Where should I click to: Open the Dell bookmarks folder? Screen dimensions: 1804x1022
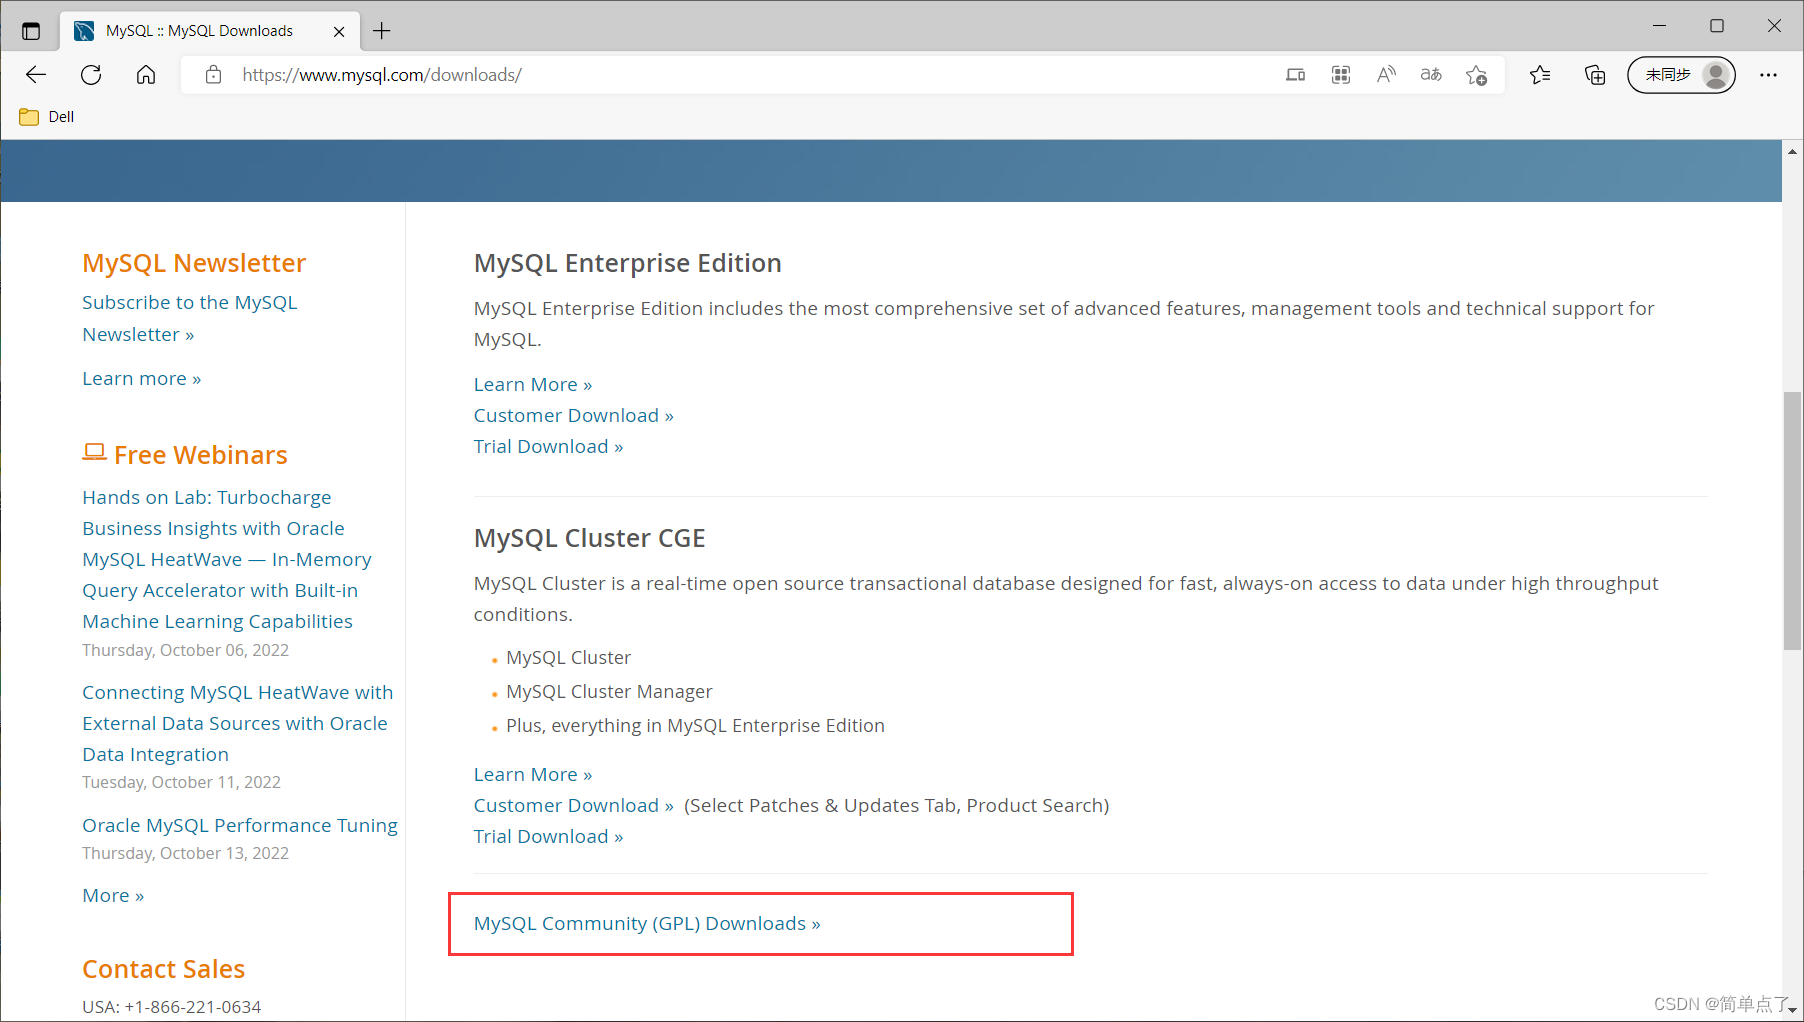47,117
